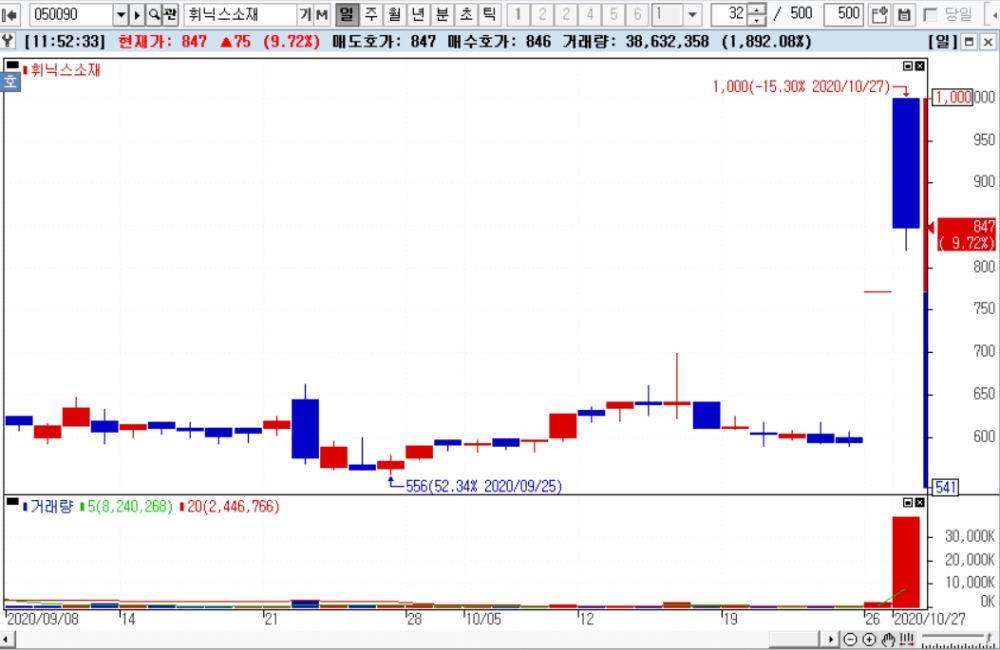Select the 틱 tick chart period
The height and width of the screenshot is (650, 1000).
[489, 14]
